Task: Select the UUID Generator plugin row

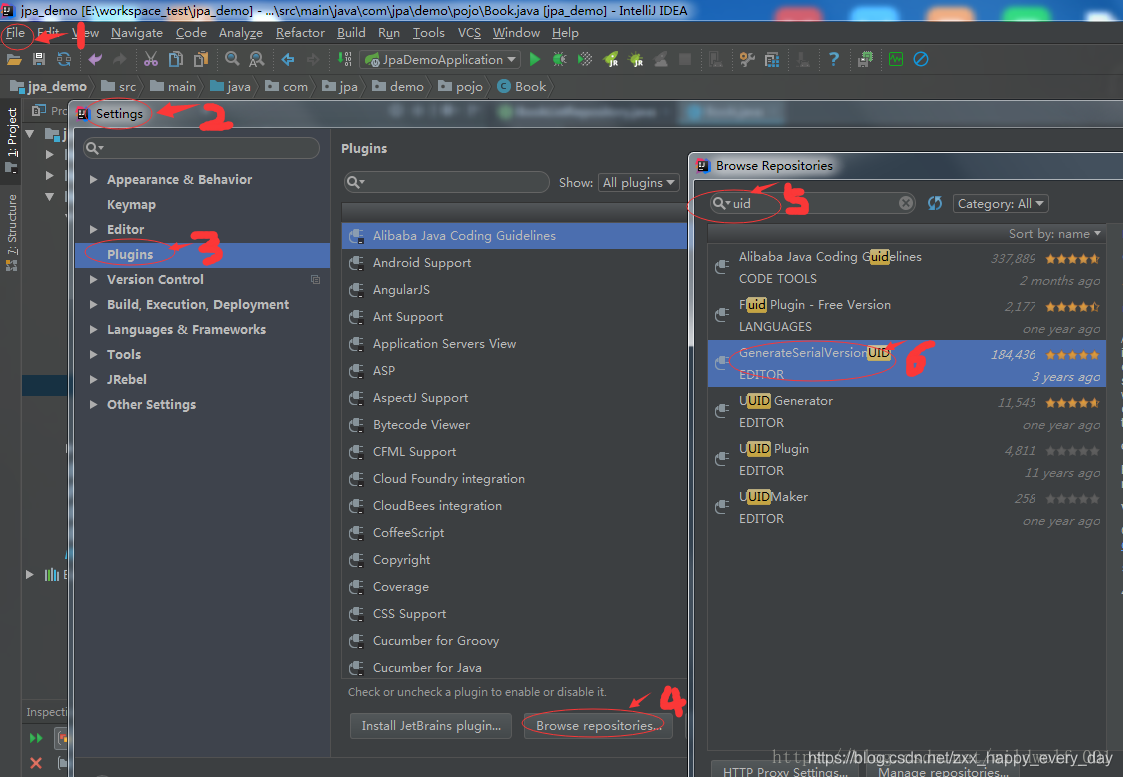Action: click(x=907, y=412)
